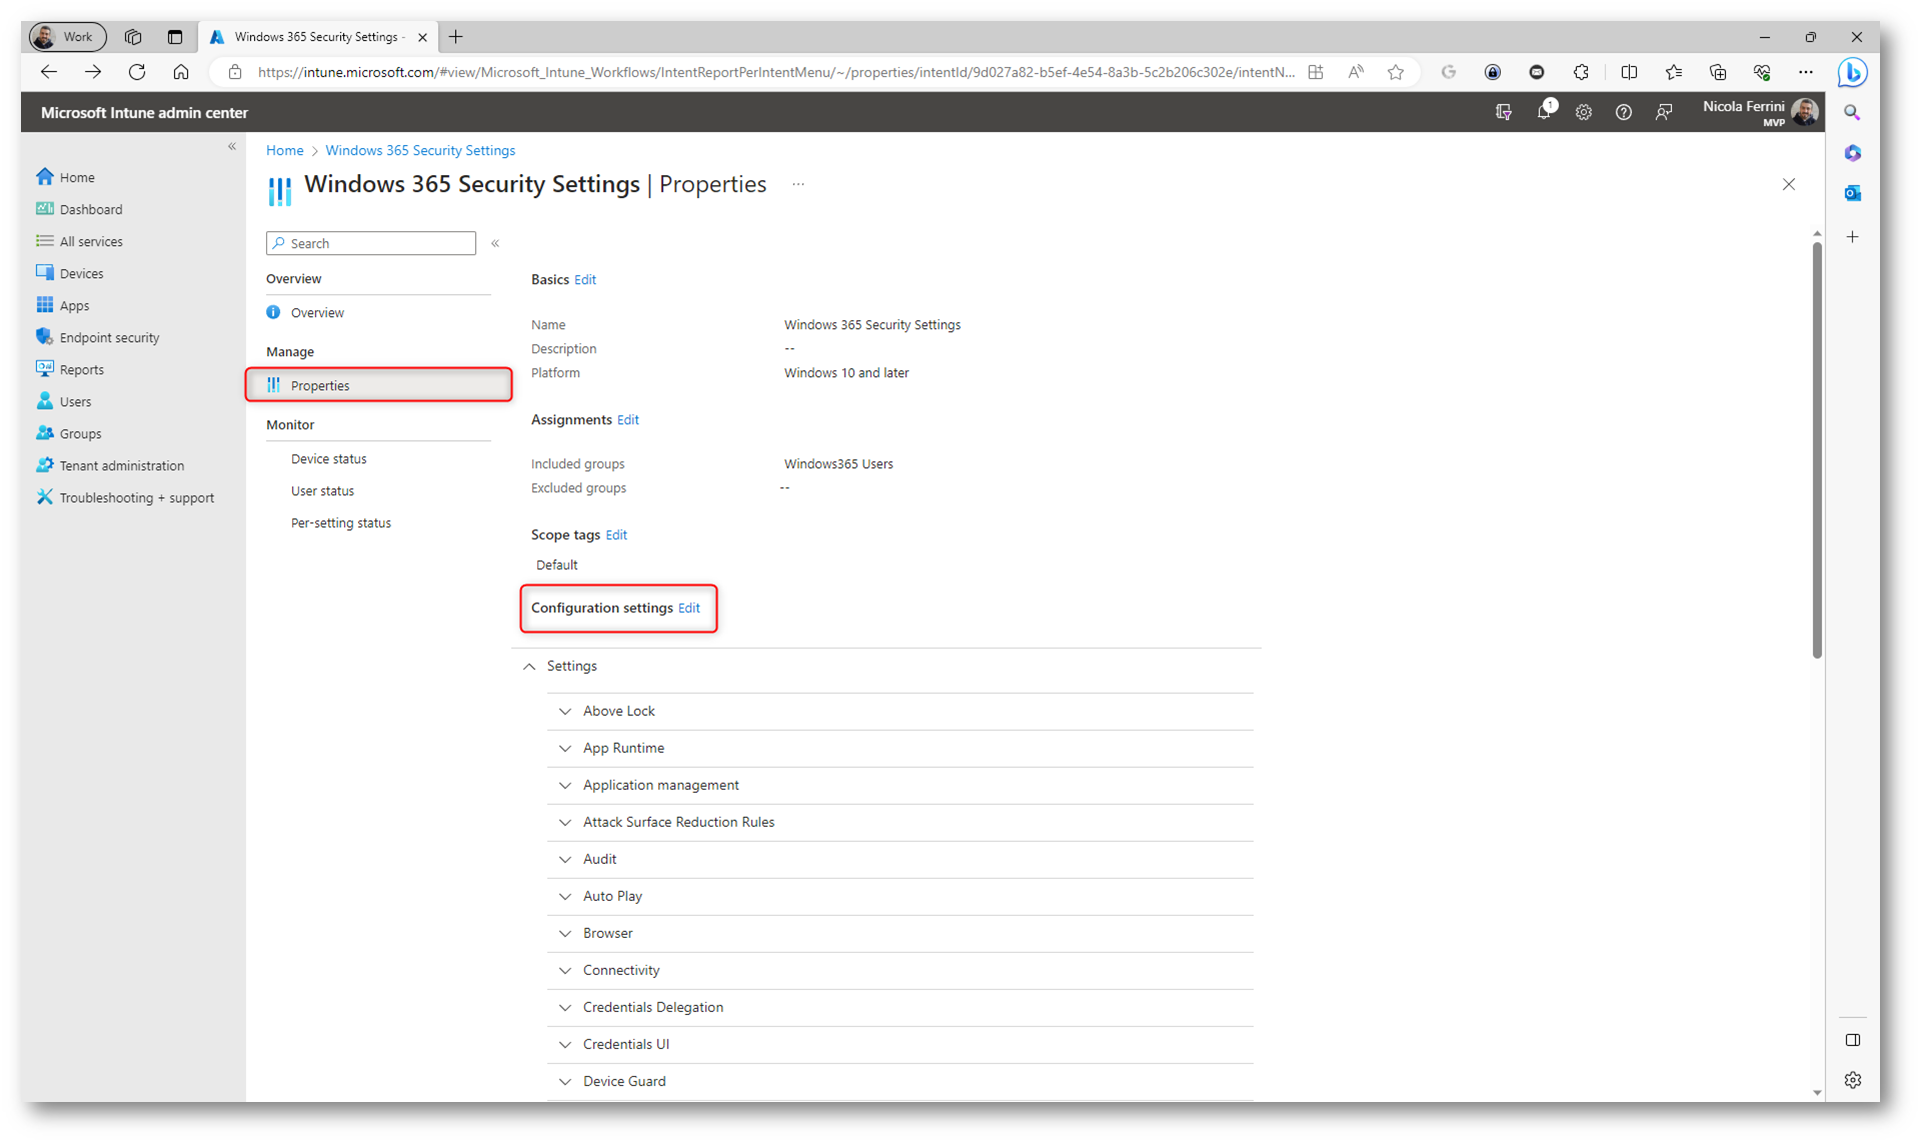Open Endpoint security in the sidebar

click(108, 337)
